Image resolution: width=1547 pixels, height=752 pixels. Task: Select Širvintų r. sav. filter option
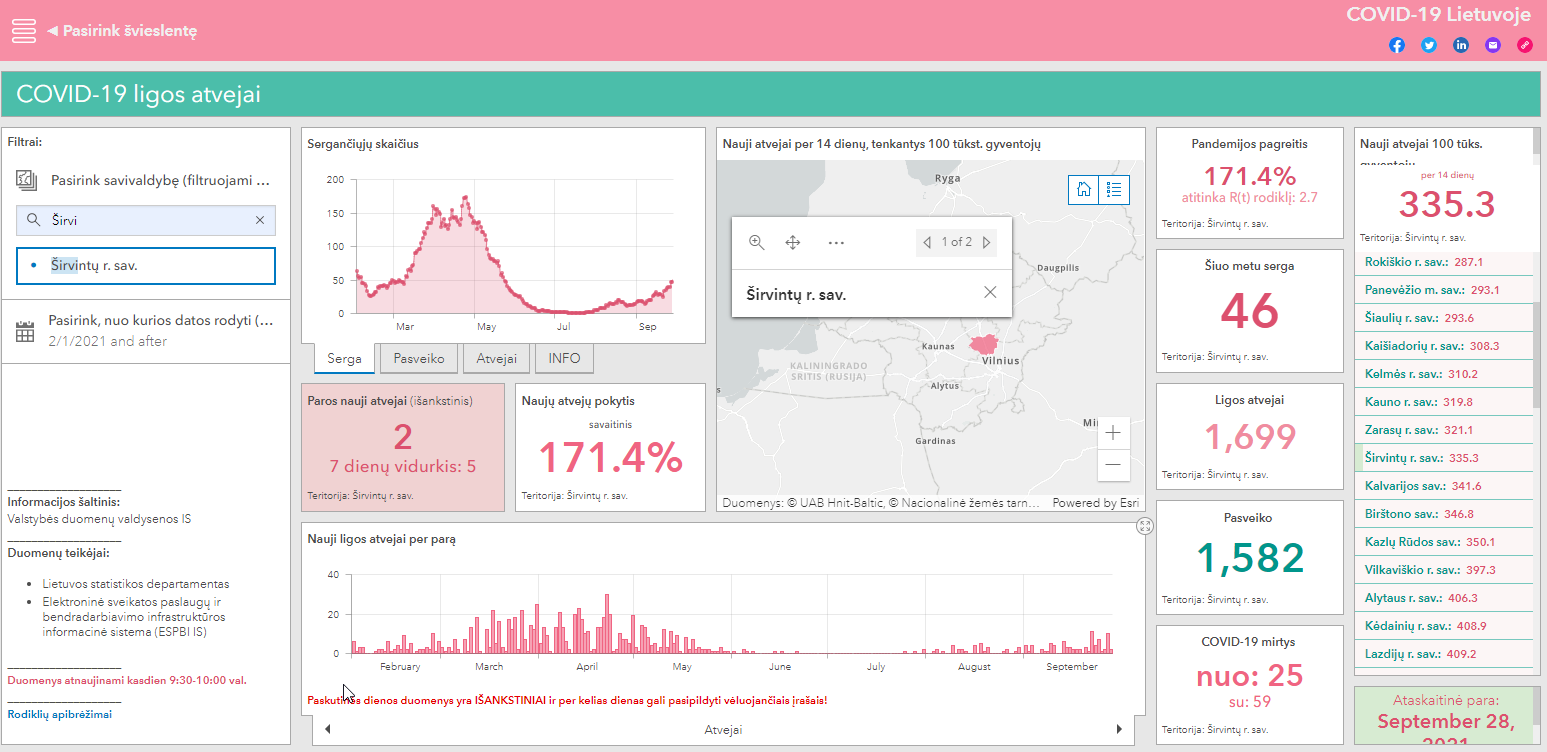146,266
